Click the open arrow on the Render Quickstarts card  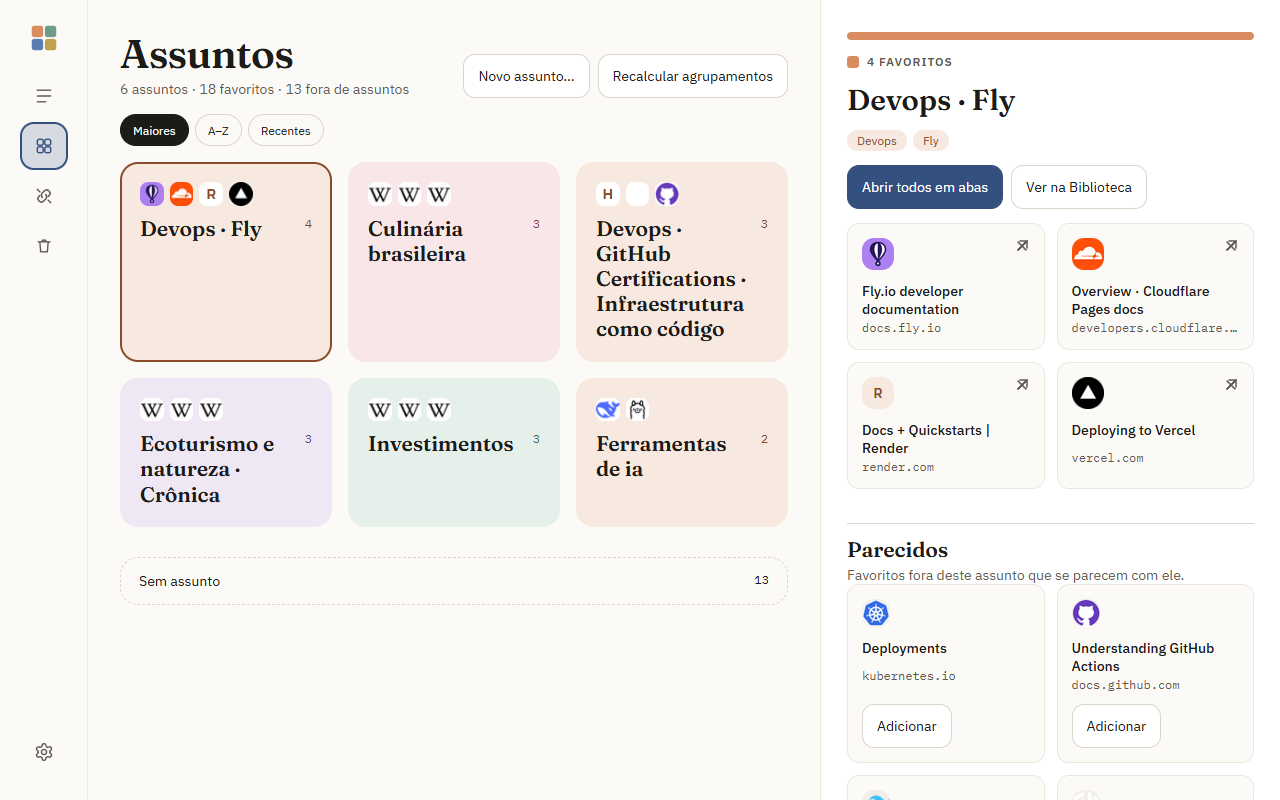point(1022,385)
